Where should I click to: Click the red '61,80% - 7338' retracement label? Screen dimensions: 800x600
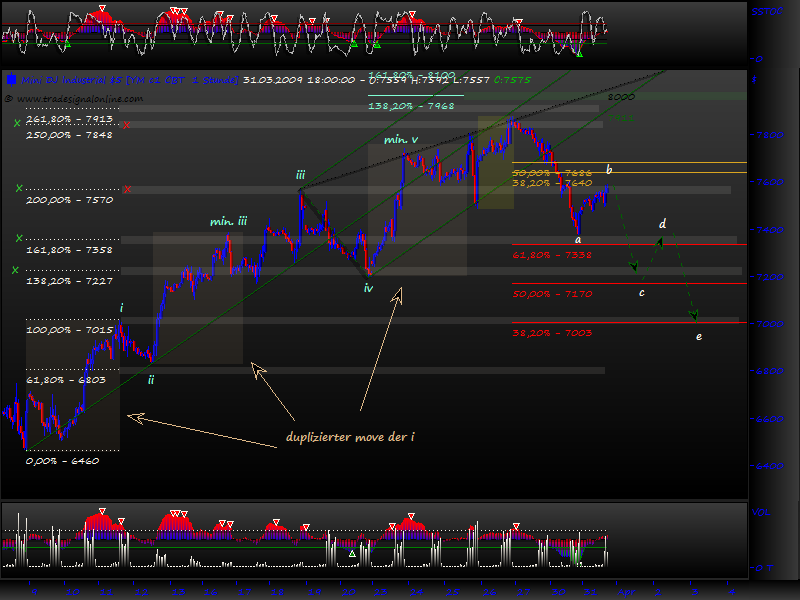[x=552, y=255]
